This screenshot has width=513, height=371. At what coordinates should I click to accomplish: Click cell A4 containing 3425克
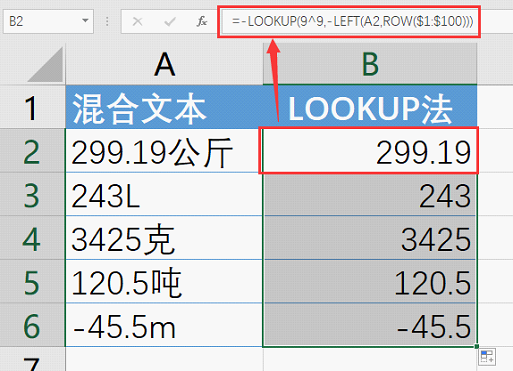(164, 238)
